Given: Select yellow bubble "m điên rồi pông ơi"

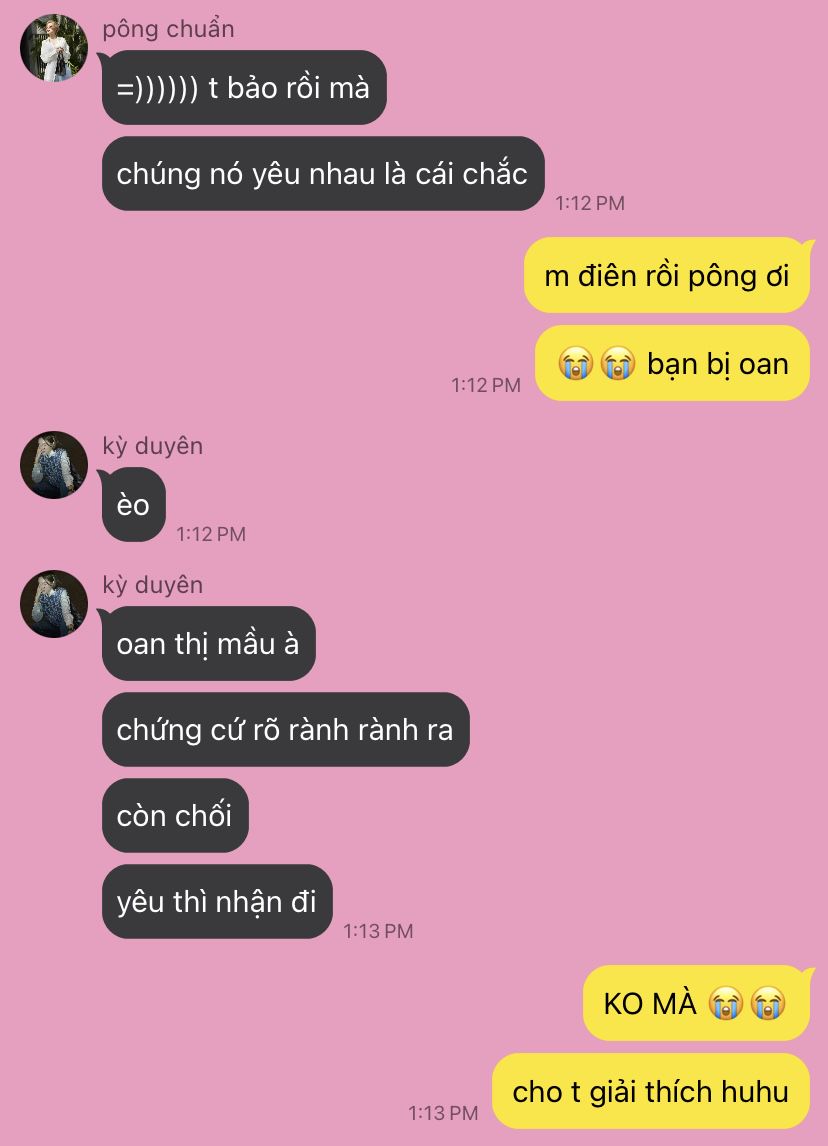Looking at the screenshot, I should (x=666, y=276).
